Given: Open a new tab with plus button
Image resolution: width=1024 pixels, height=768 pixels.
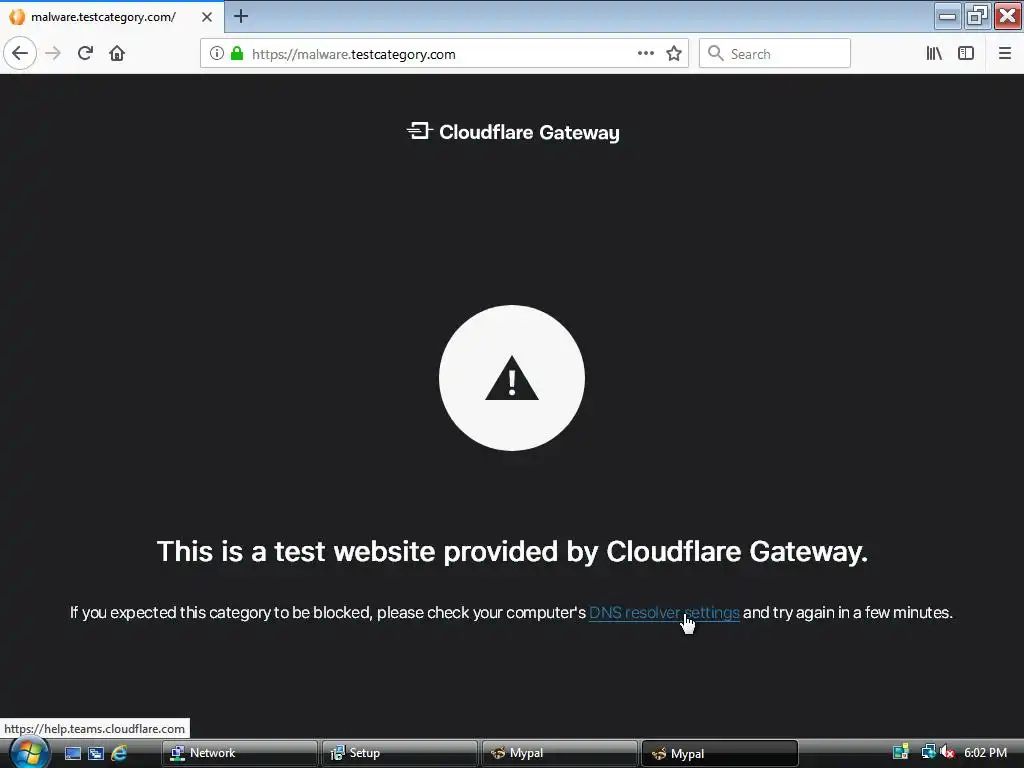Looking at the screenshot, I should (x=241, y=16).
